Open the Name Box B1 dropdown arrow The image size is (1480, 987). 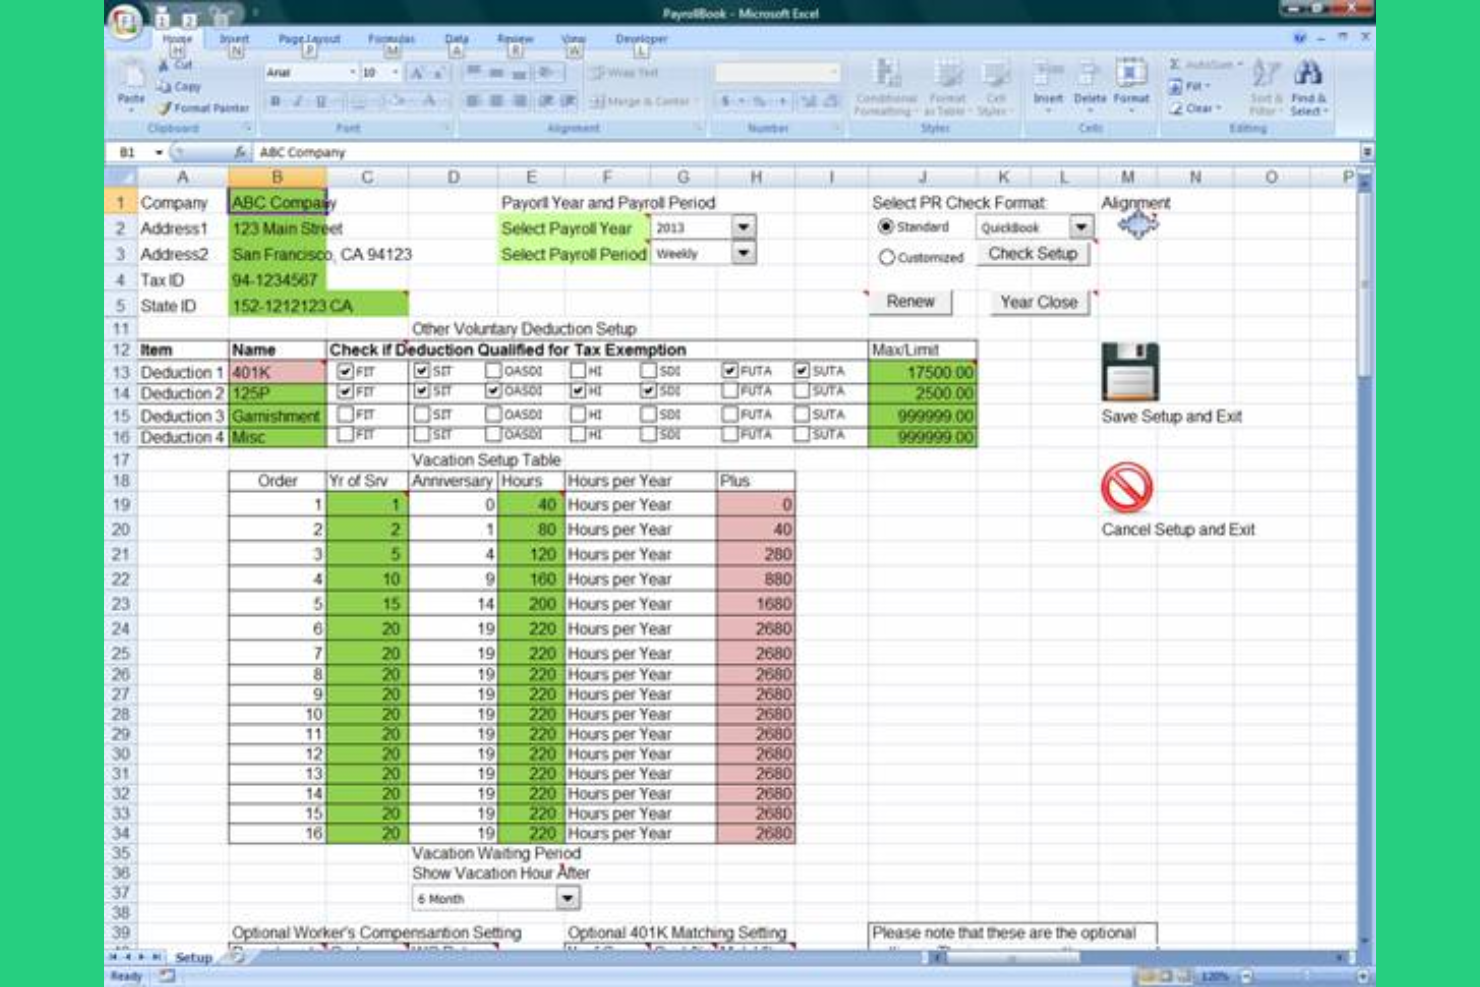tap(159, 152)
